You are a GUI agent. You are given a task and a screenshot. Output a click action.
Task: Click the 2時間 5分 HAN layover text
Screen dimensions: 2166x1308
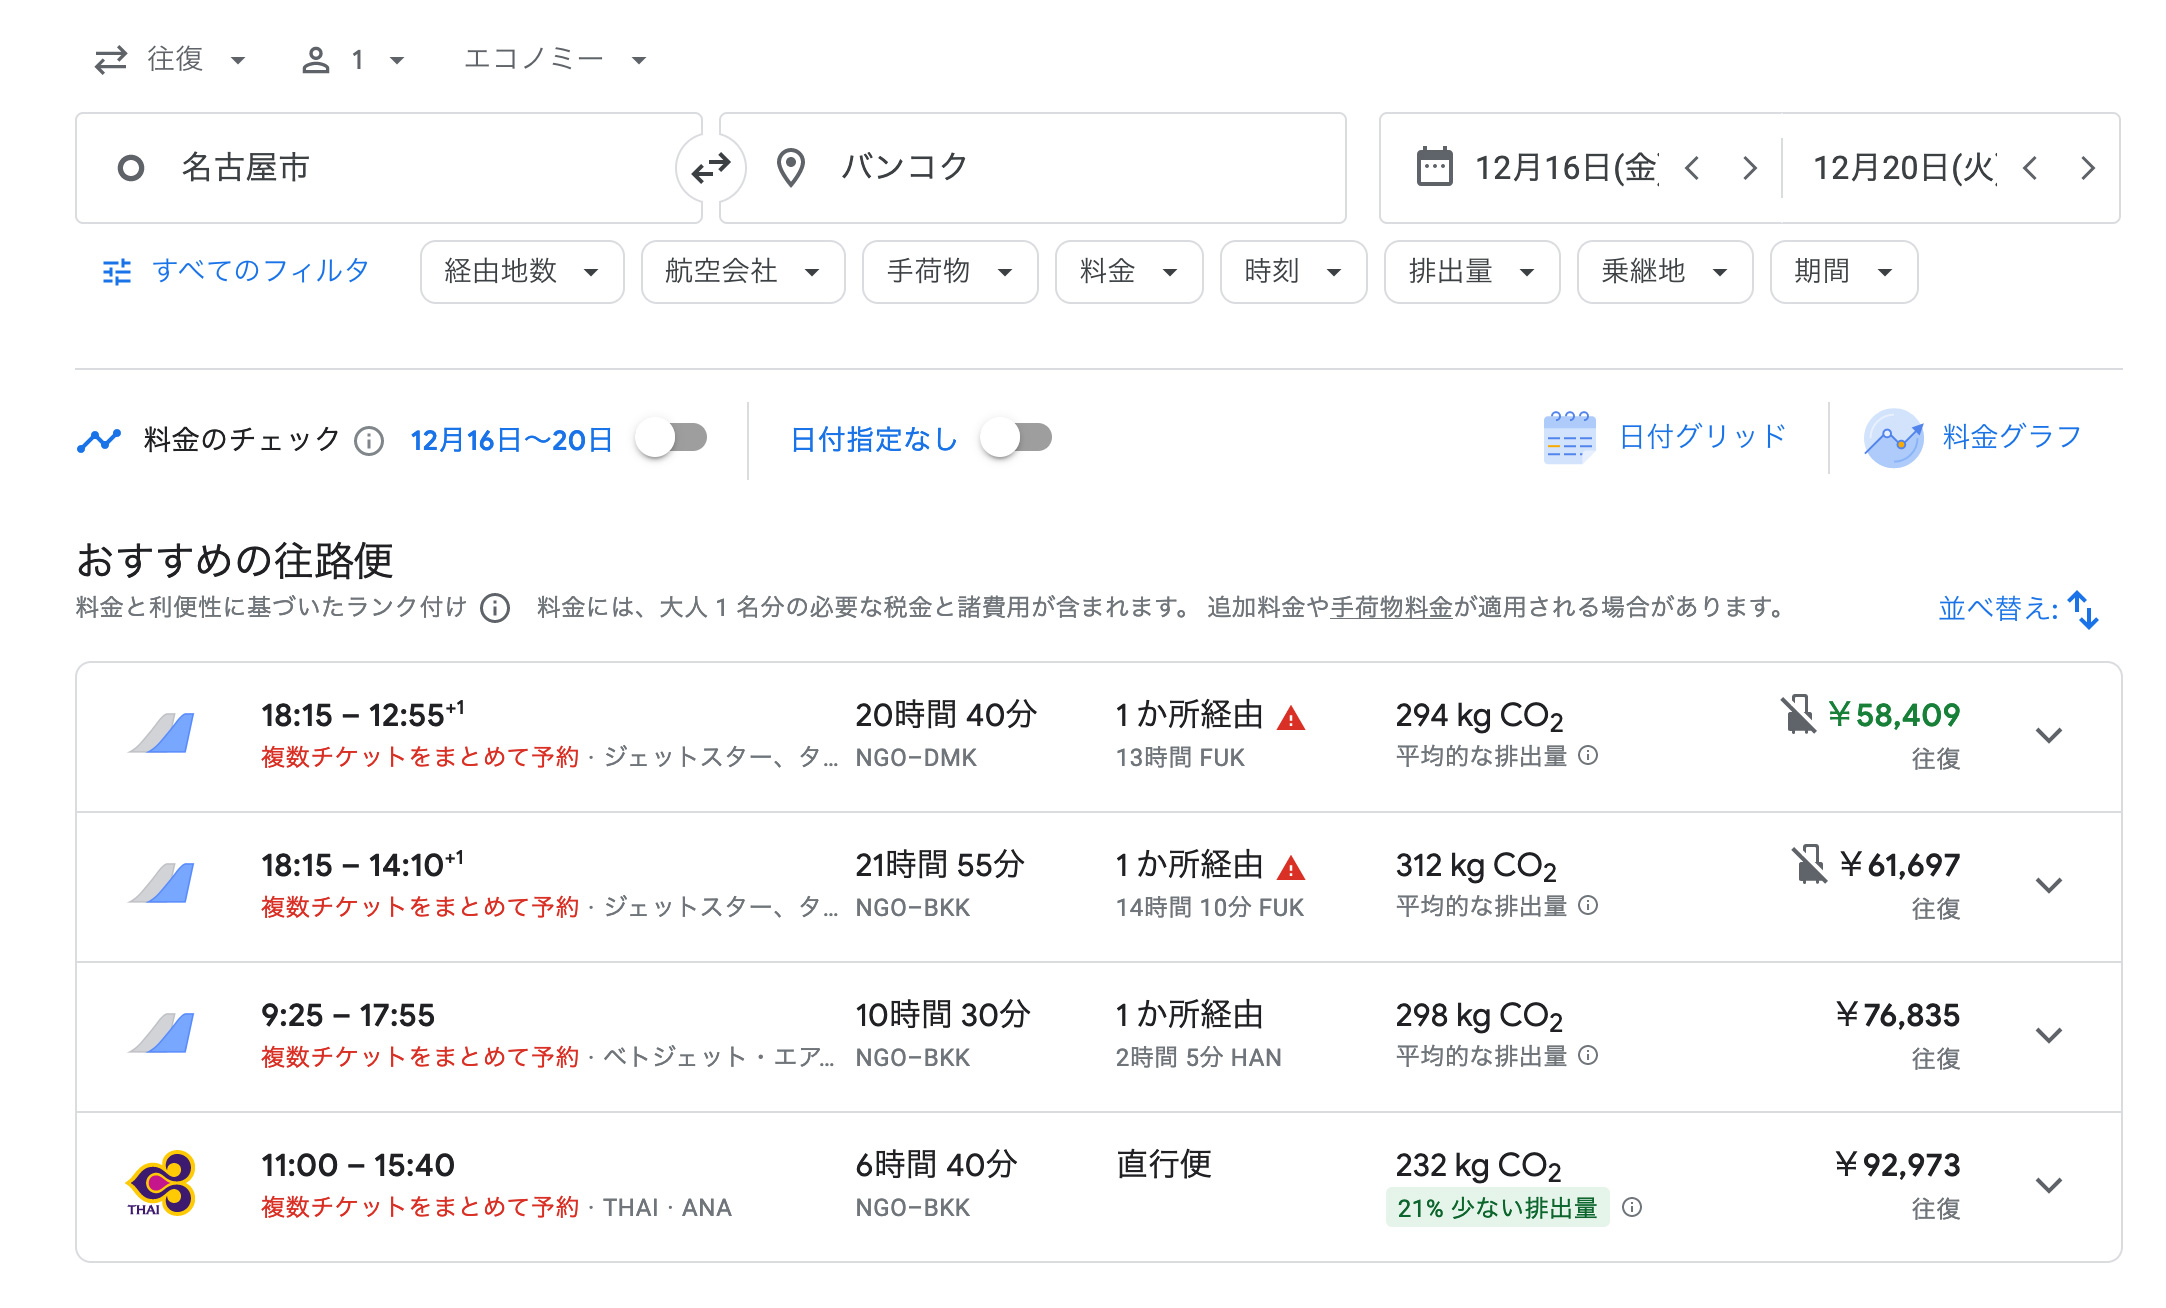click(x=1198, y=1058)
